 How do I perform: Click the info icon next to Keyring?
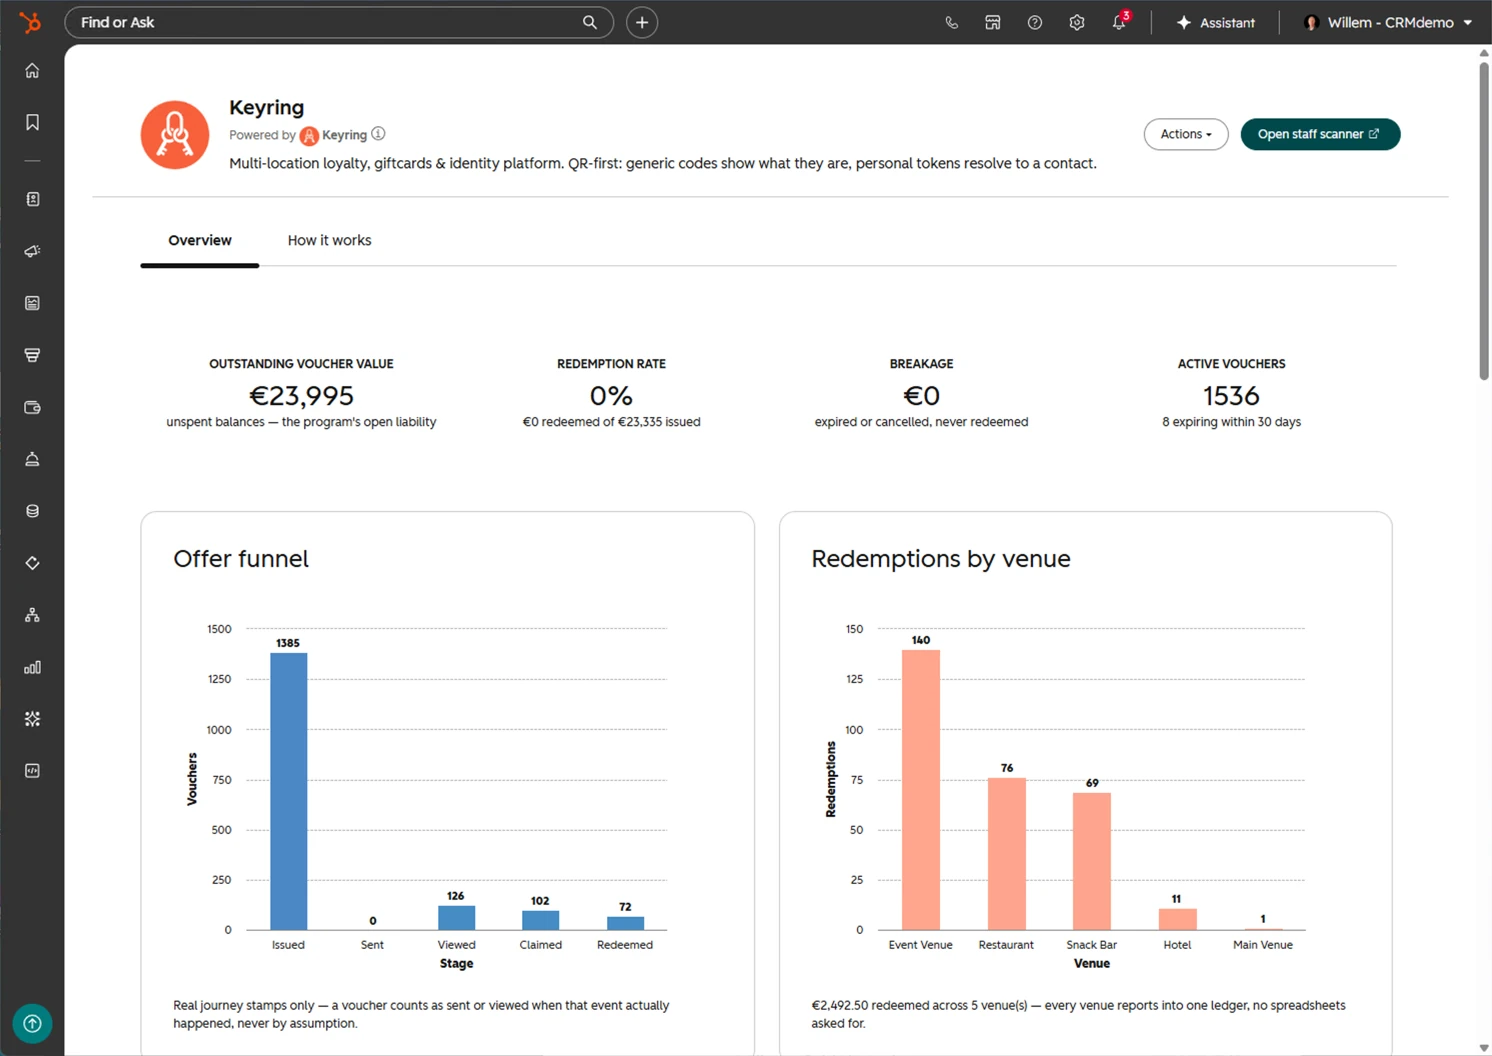tap(378, 134)
